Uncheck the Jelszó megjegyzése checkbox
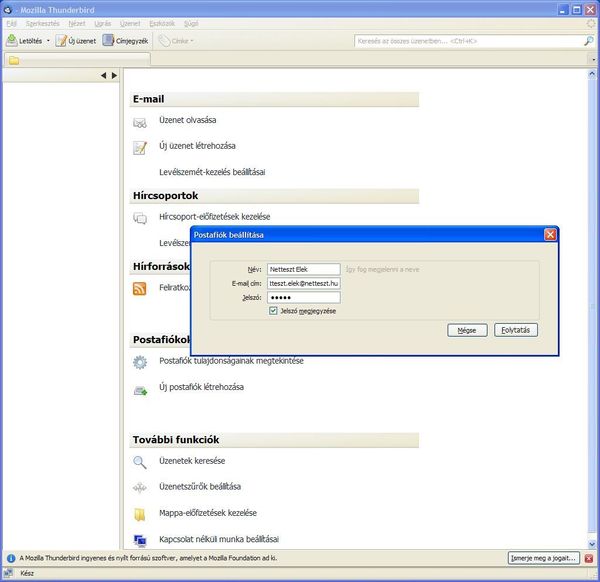The image size is (600, 582). (273, 311)
